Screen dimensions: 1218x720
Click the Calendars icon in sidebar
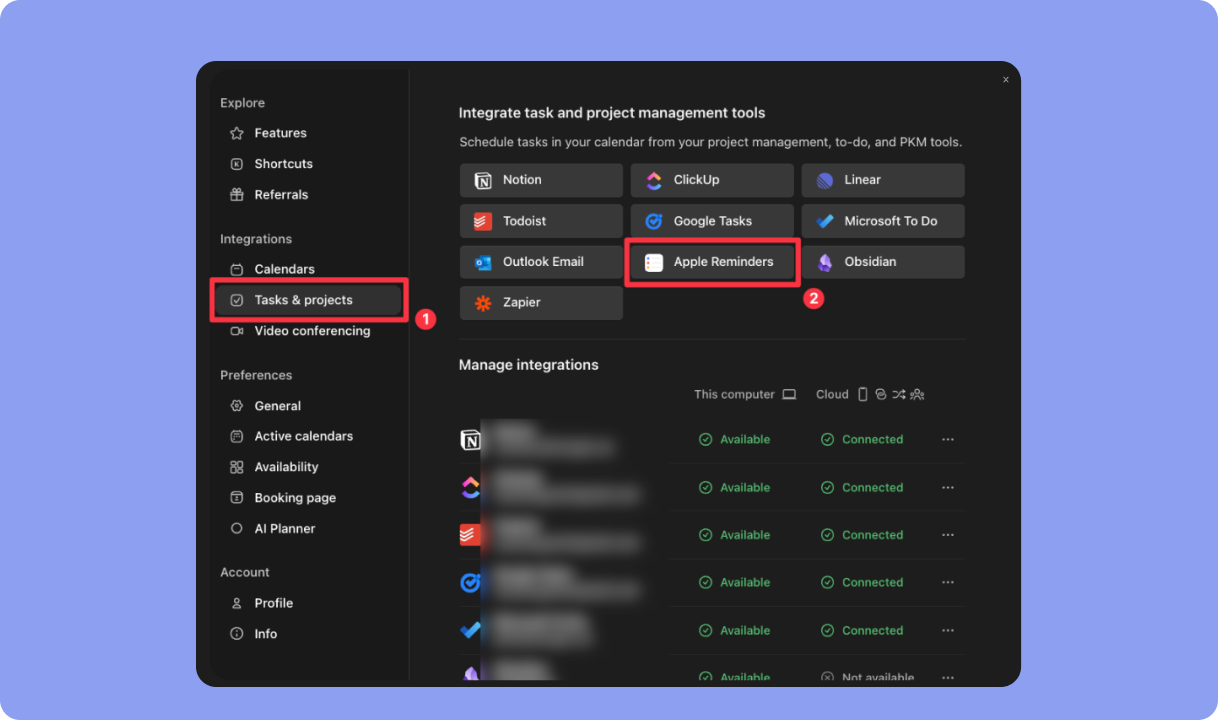coord(237,269)
